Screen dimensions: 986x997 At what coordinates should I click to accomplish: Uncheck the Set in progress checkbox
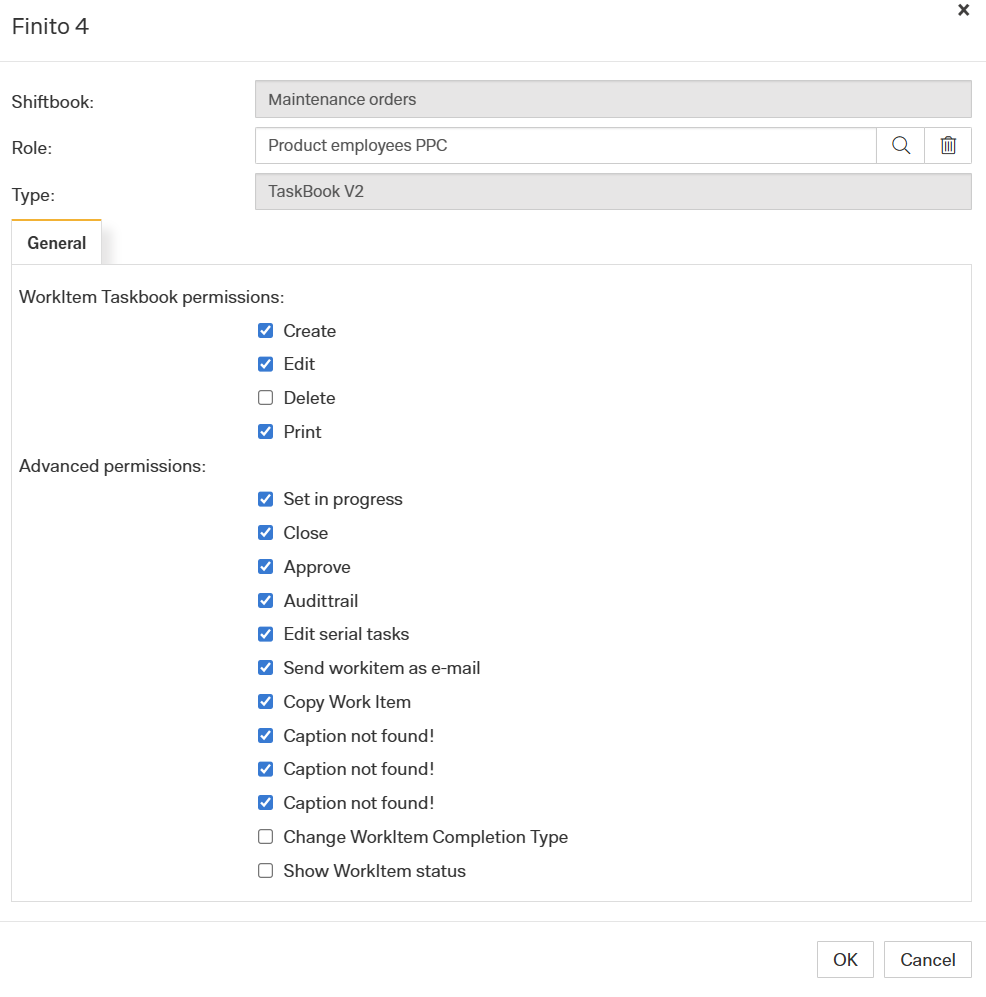point(265,499)
